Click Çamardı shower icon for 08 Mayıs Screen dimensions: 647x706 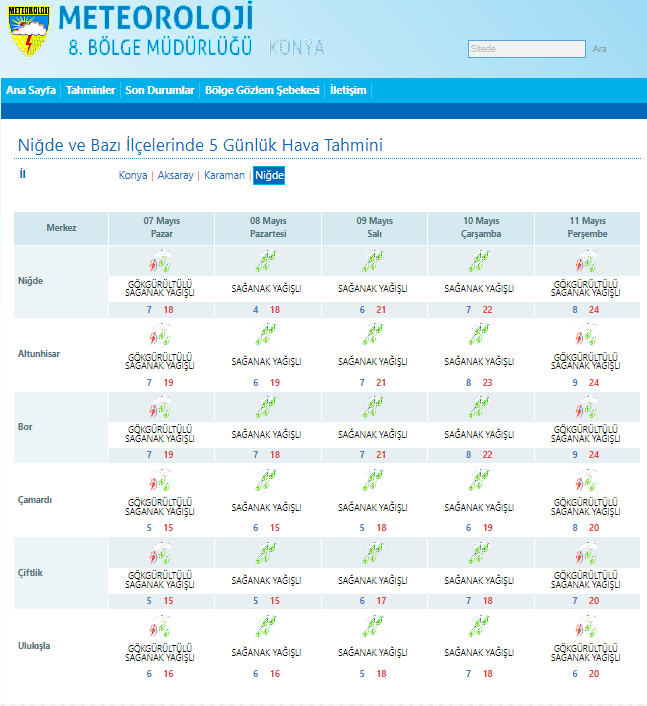coord(267,480)
